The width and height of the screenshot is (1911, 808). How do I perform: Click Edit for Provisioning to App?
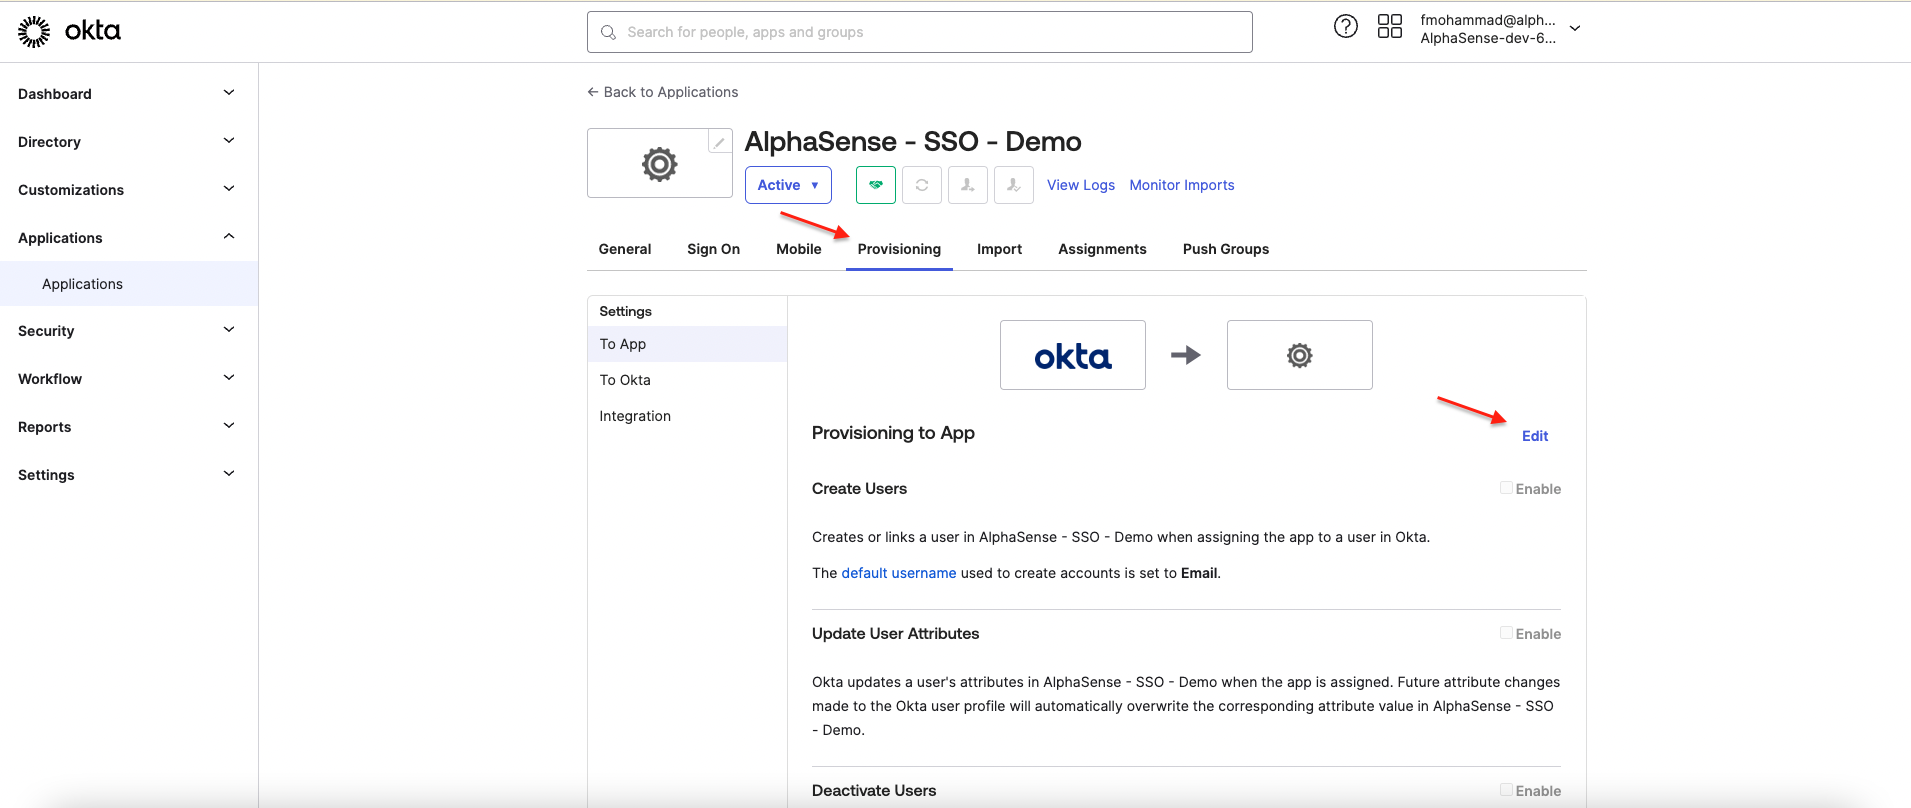click(1535, 436)
